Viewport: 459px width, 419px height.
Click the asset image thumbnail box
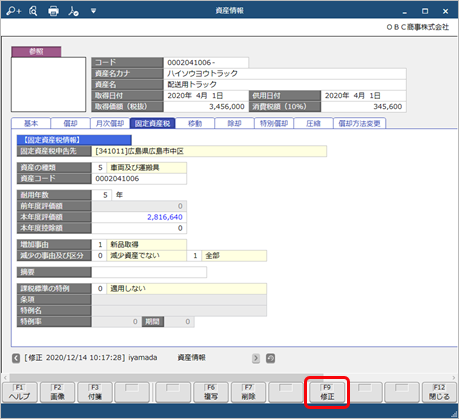click(x=48, y=84)
